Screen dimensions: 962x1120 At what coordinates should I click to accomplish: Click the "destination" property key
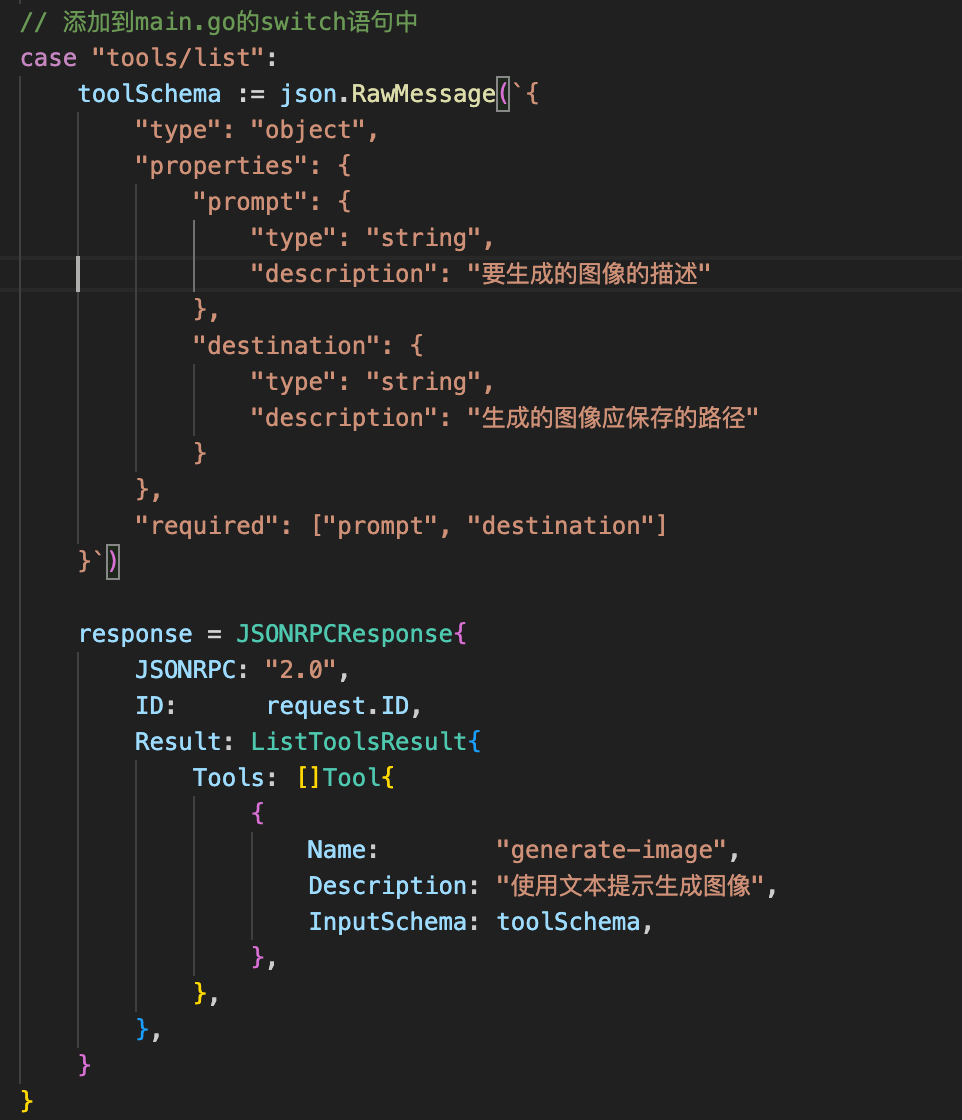tap(286, 346)
